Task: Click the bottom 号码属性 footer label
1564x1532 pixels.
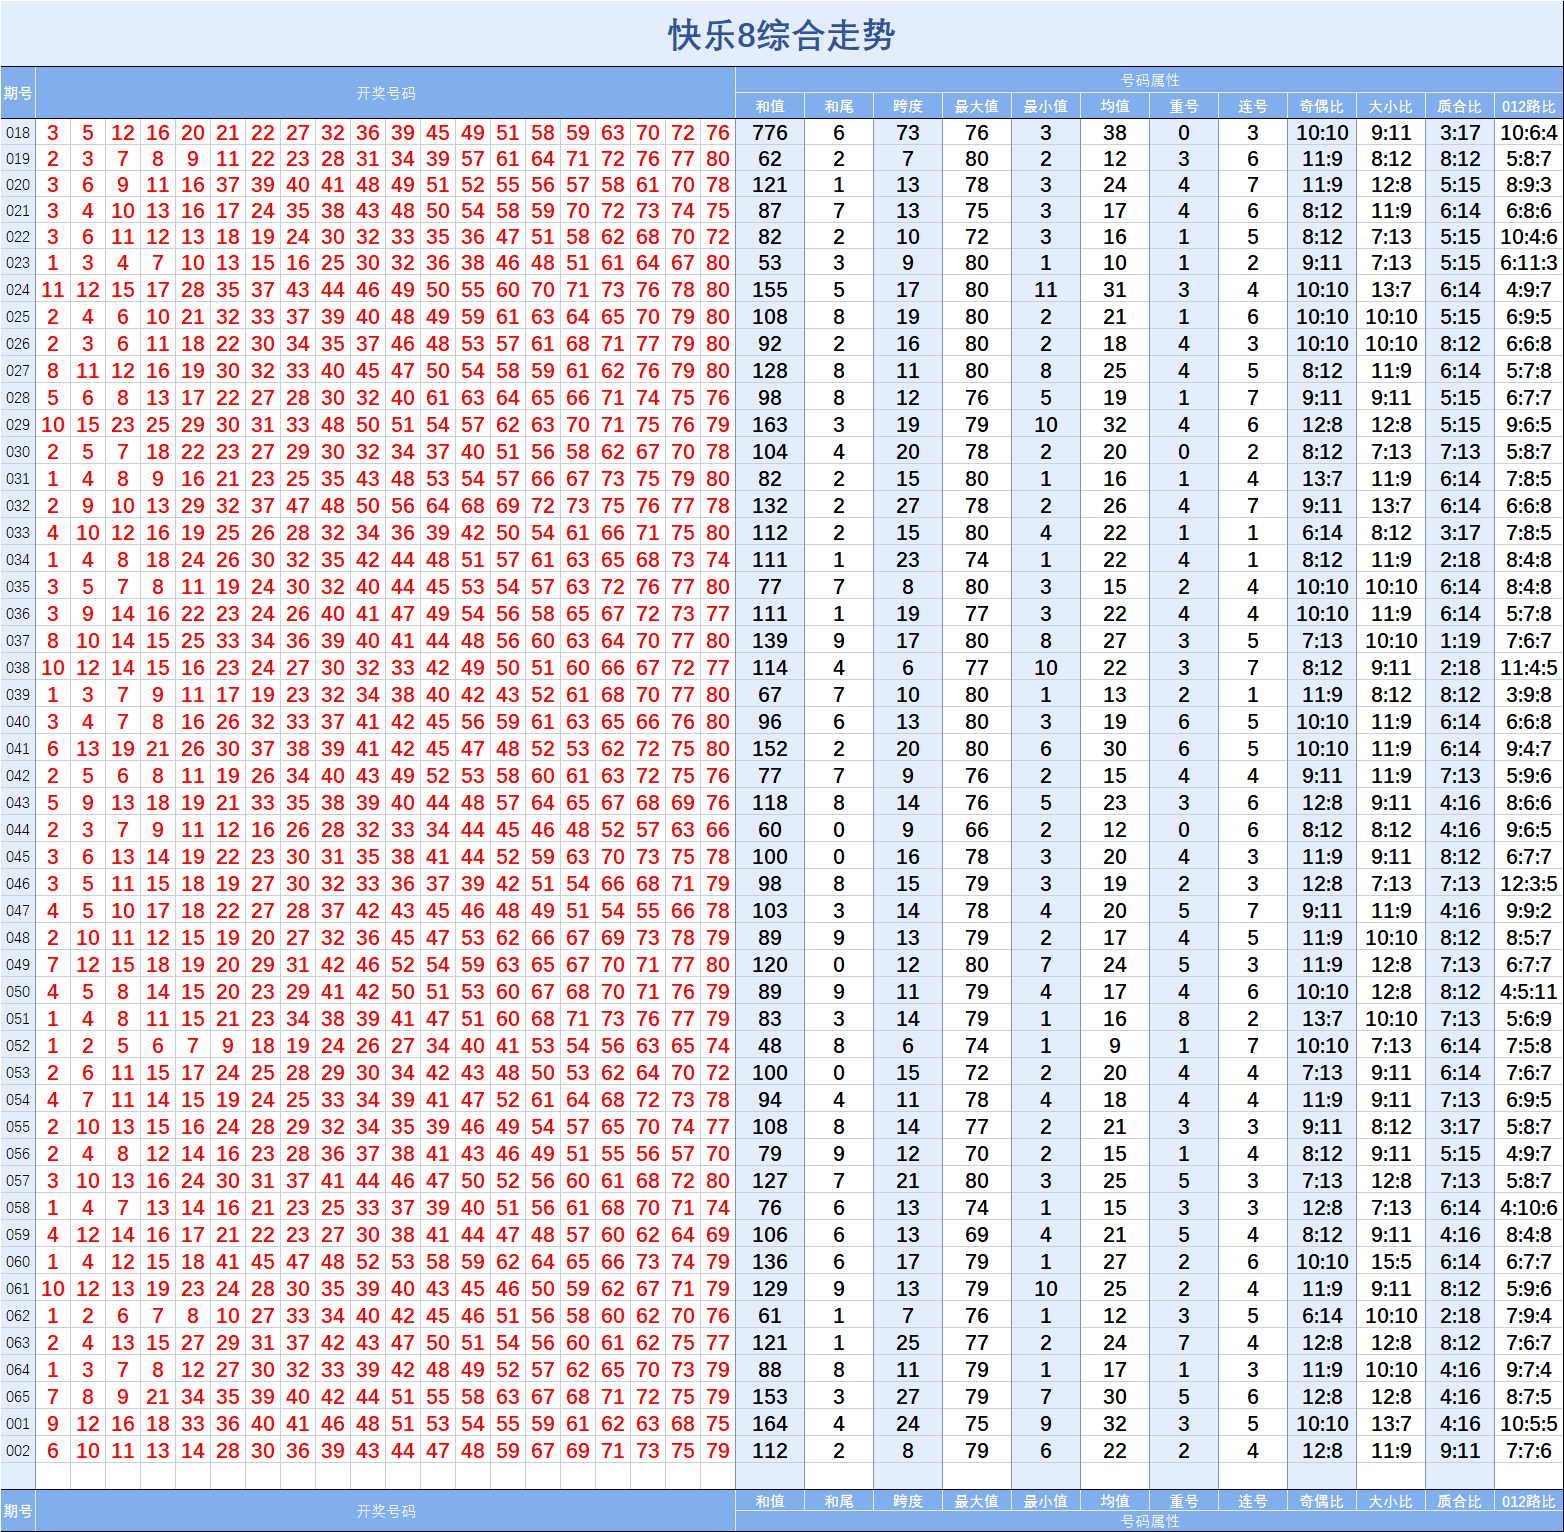Action: point(1150,1521)
